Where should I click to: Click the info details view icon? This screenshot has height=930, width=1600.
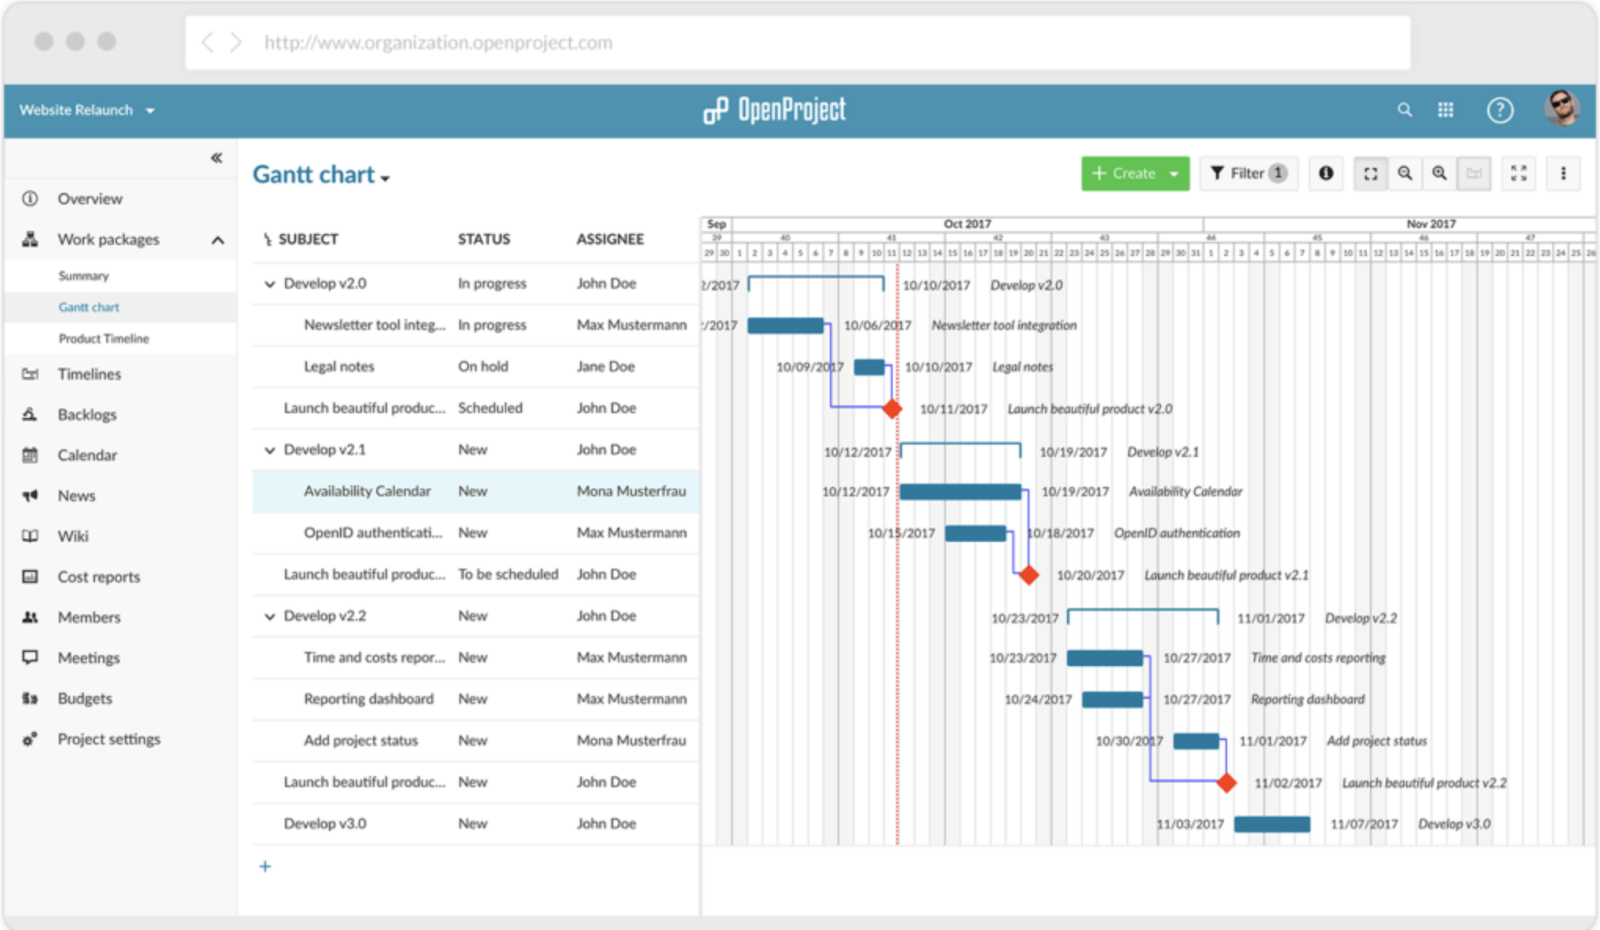pos(1326,173)
